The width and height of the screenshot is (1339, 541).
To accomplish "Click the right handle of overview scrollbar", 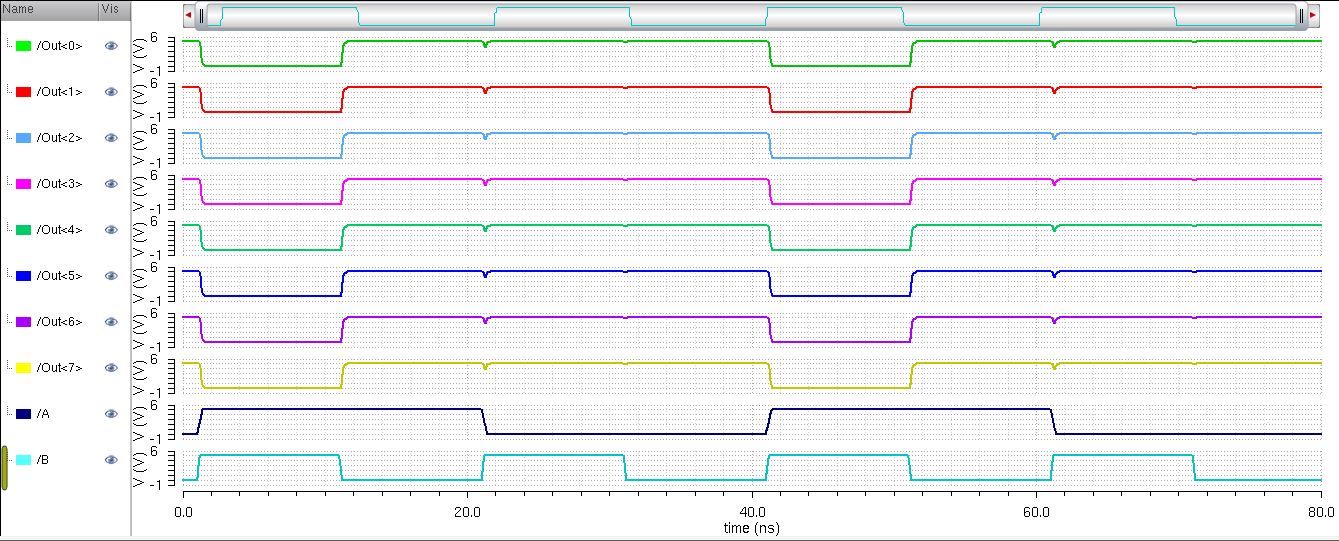I will (1300, 16).
